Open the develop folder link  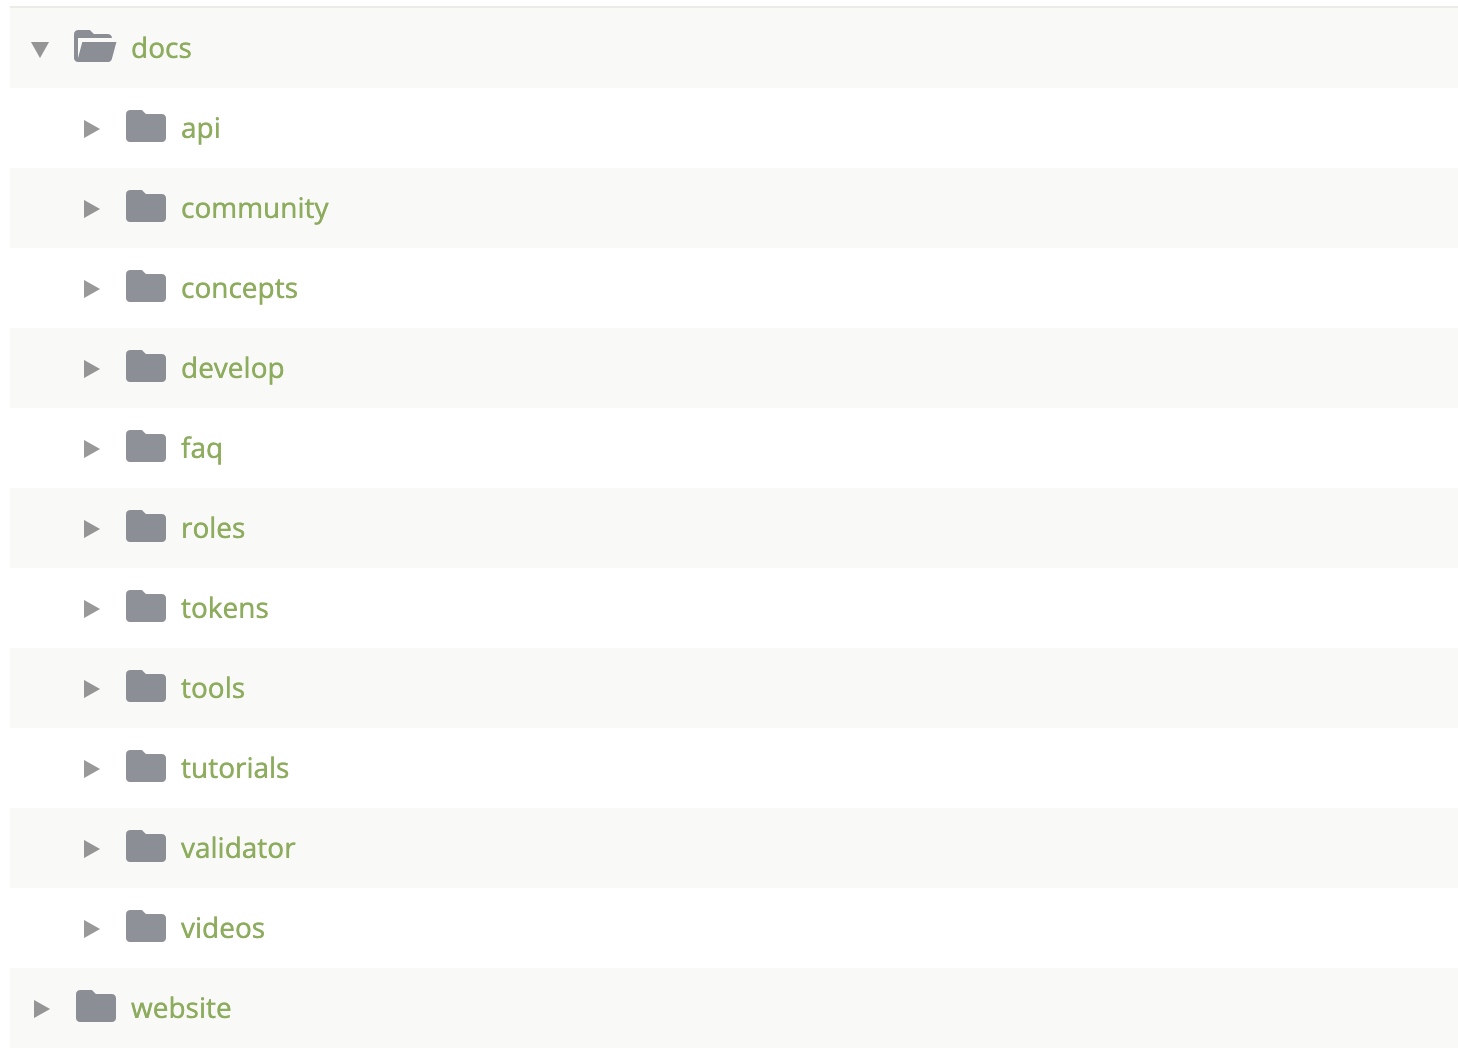coord(232,369)
